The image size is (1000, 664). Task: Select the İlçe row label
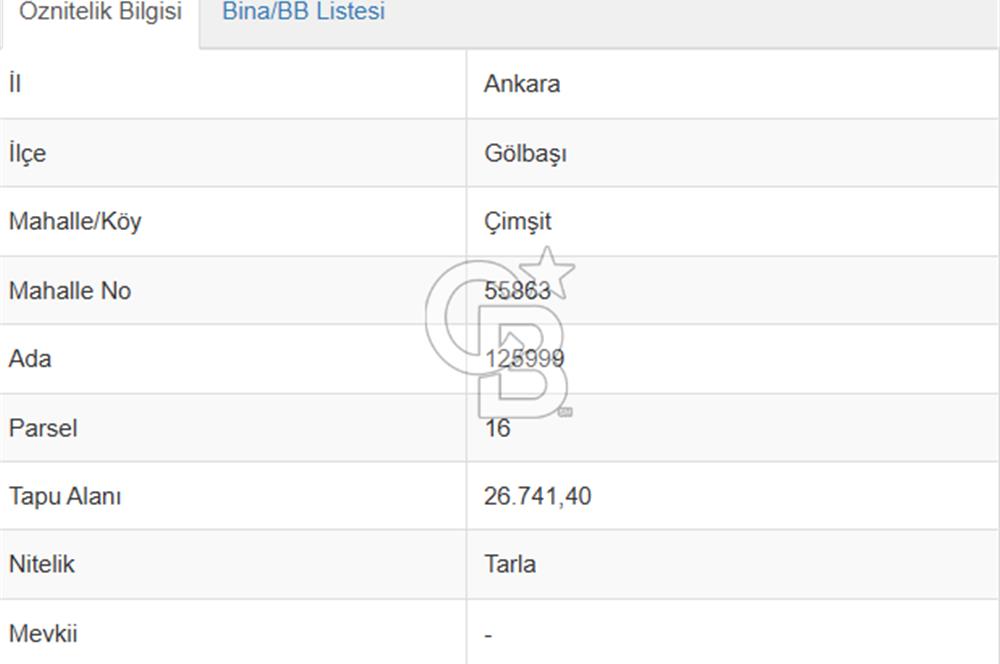coord(27,154)
